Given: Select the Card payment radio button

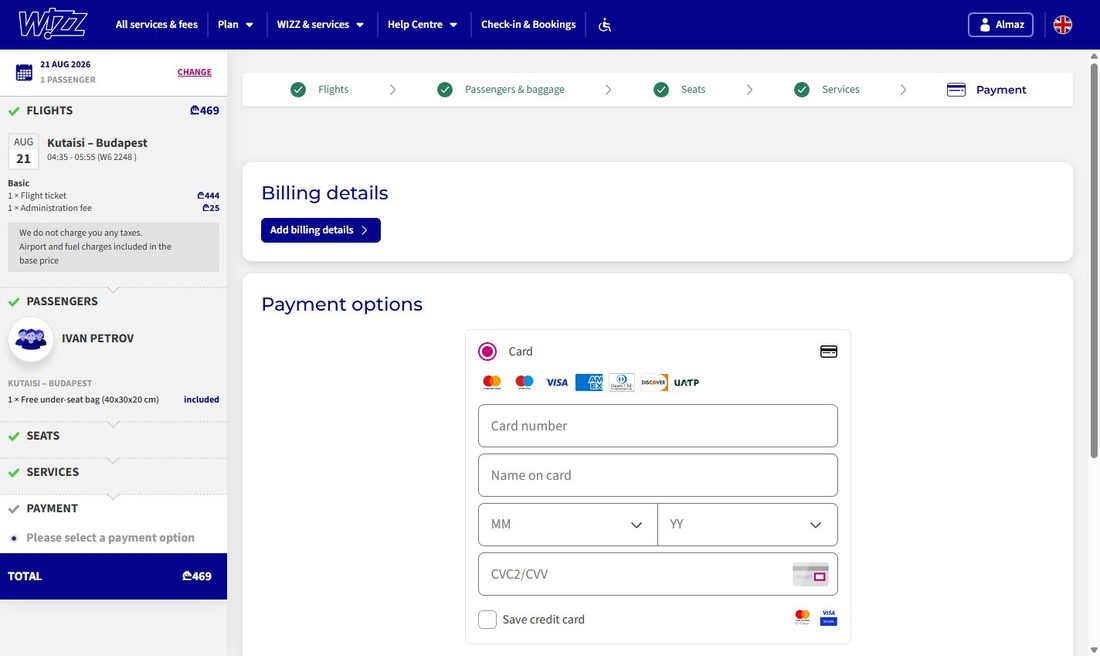Looking at the screenshot, I should coord(487,352).
